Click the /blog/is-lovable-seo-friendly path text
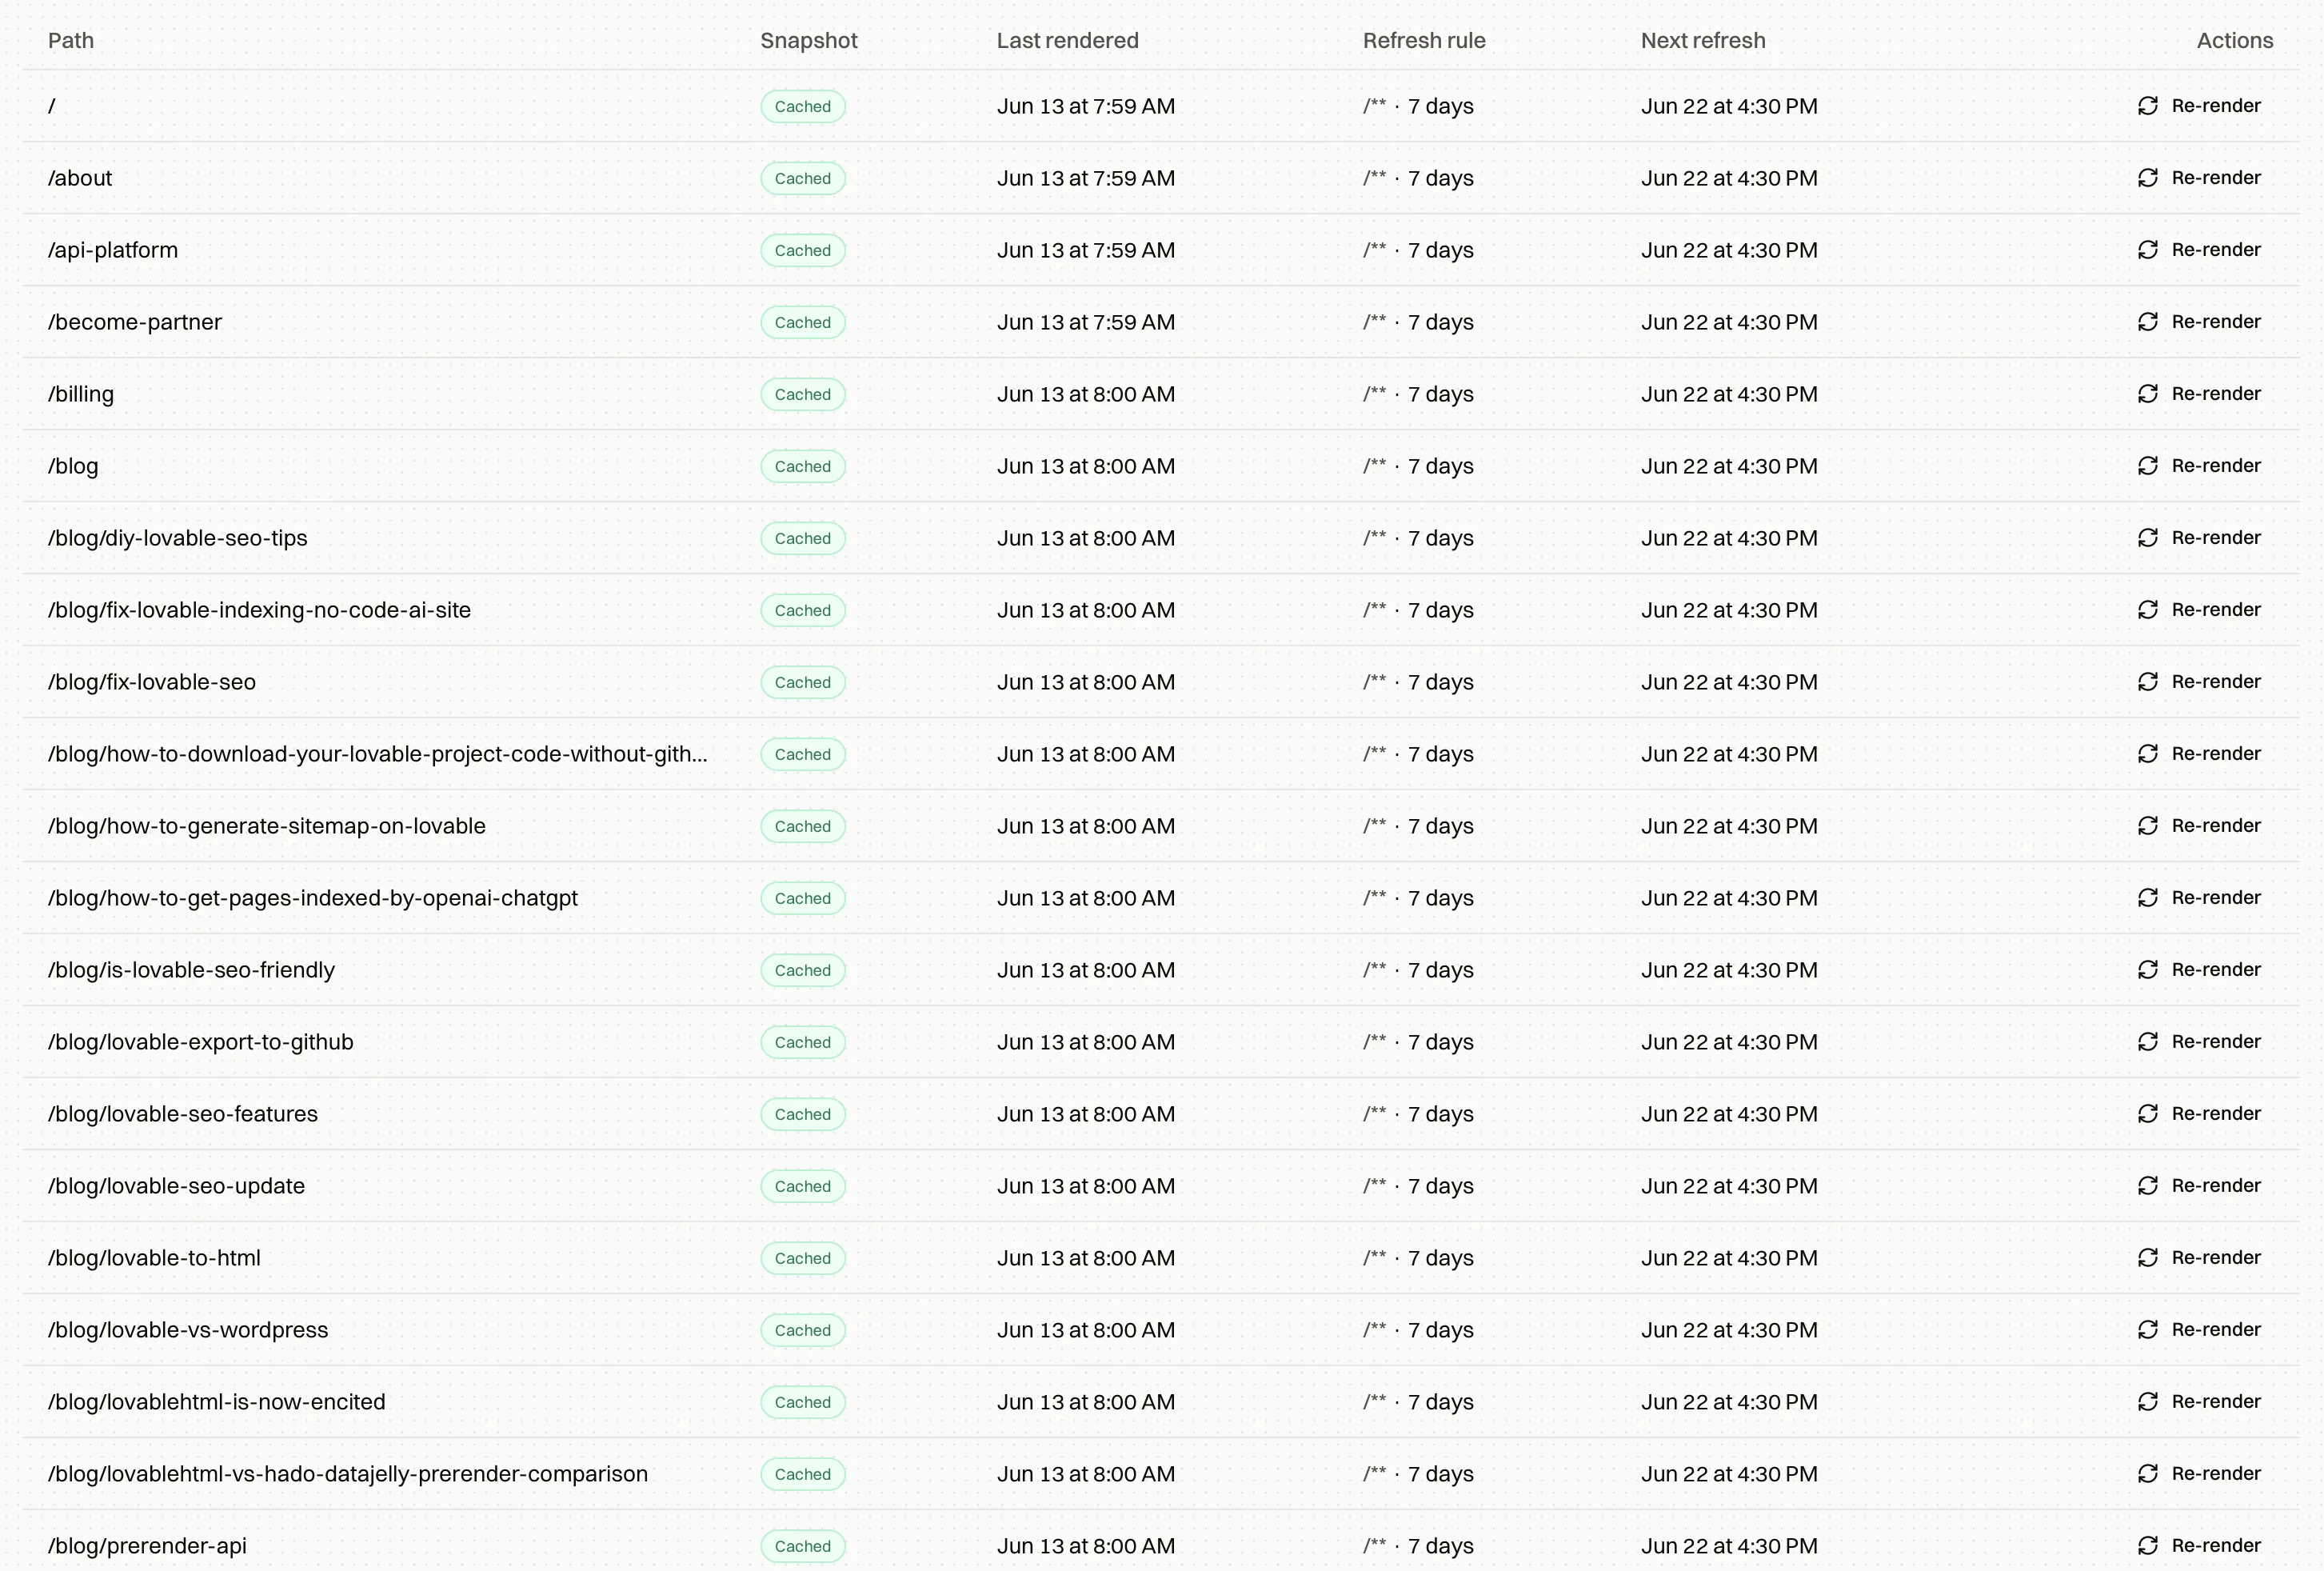This screenshot has height=1571, width=2324. coord(191,970)
